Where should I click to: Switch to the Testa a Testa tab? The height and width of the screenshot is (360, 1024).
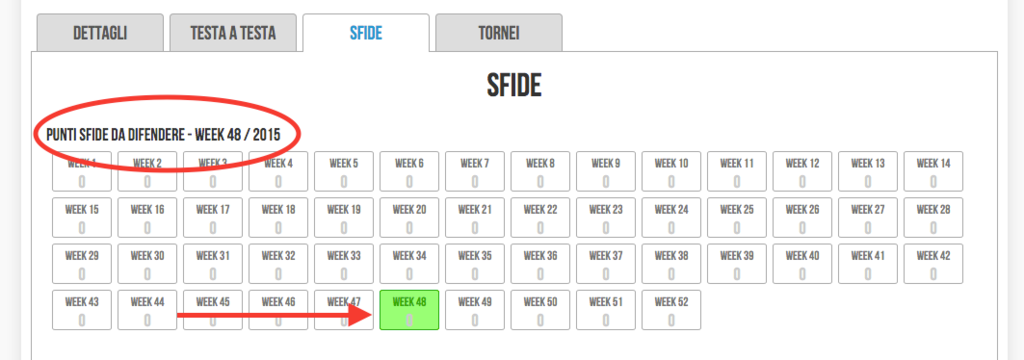[x=233, y=33]
